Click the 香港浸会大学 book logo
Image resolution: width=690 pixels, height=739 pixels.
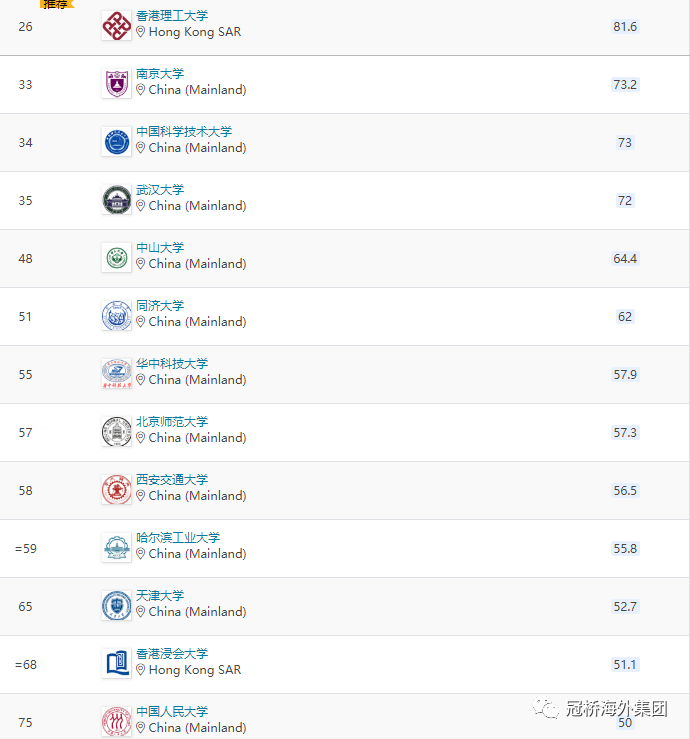click(116, 664)
